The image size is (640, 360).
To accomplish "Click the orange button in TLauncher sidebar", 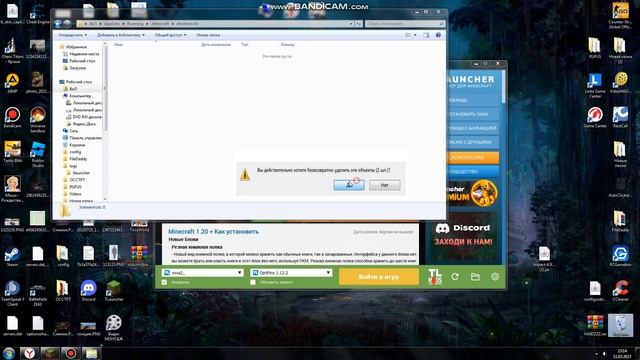I will [x=473, y=158].
